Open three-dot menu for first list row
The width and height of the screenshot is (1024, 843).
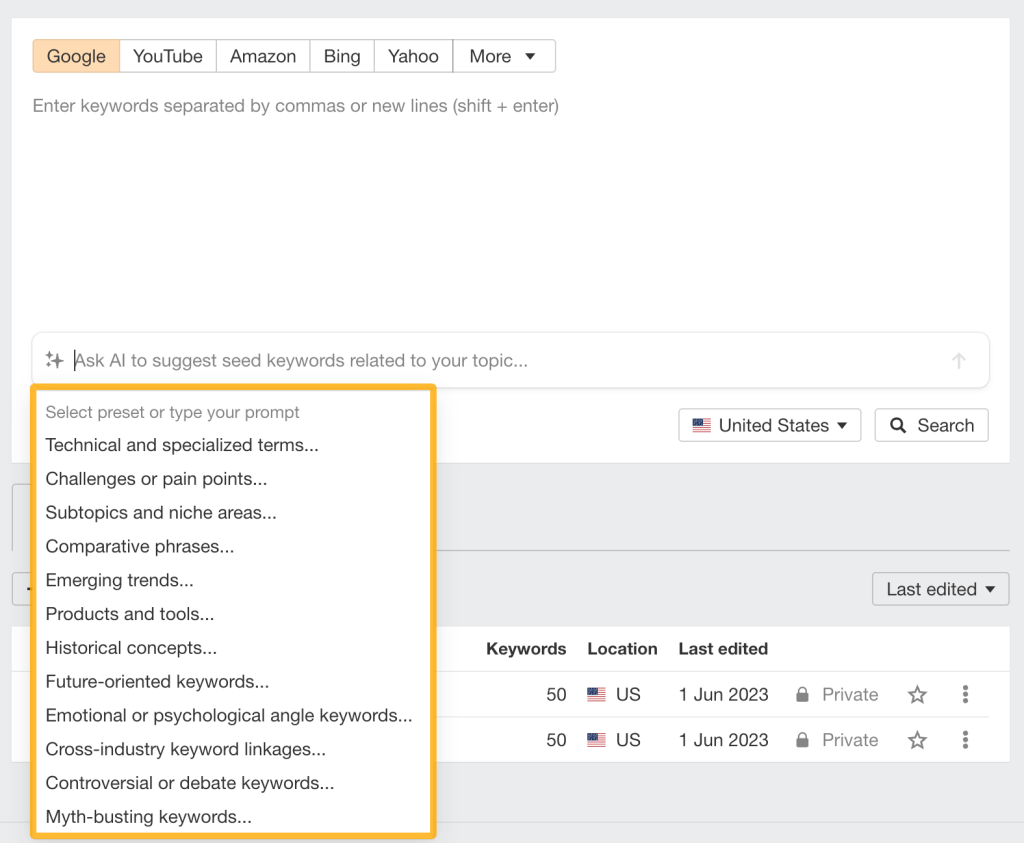[965, 694]
